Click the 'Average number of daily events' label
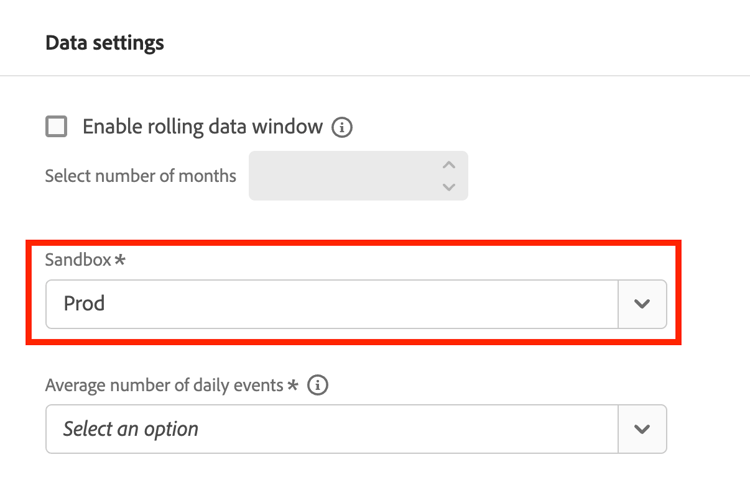 [165, 385]
